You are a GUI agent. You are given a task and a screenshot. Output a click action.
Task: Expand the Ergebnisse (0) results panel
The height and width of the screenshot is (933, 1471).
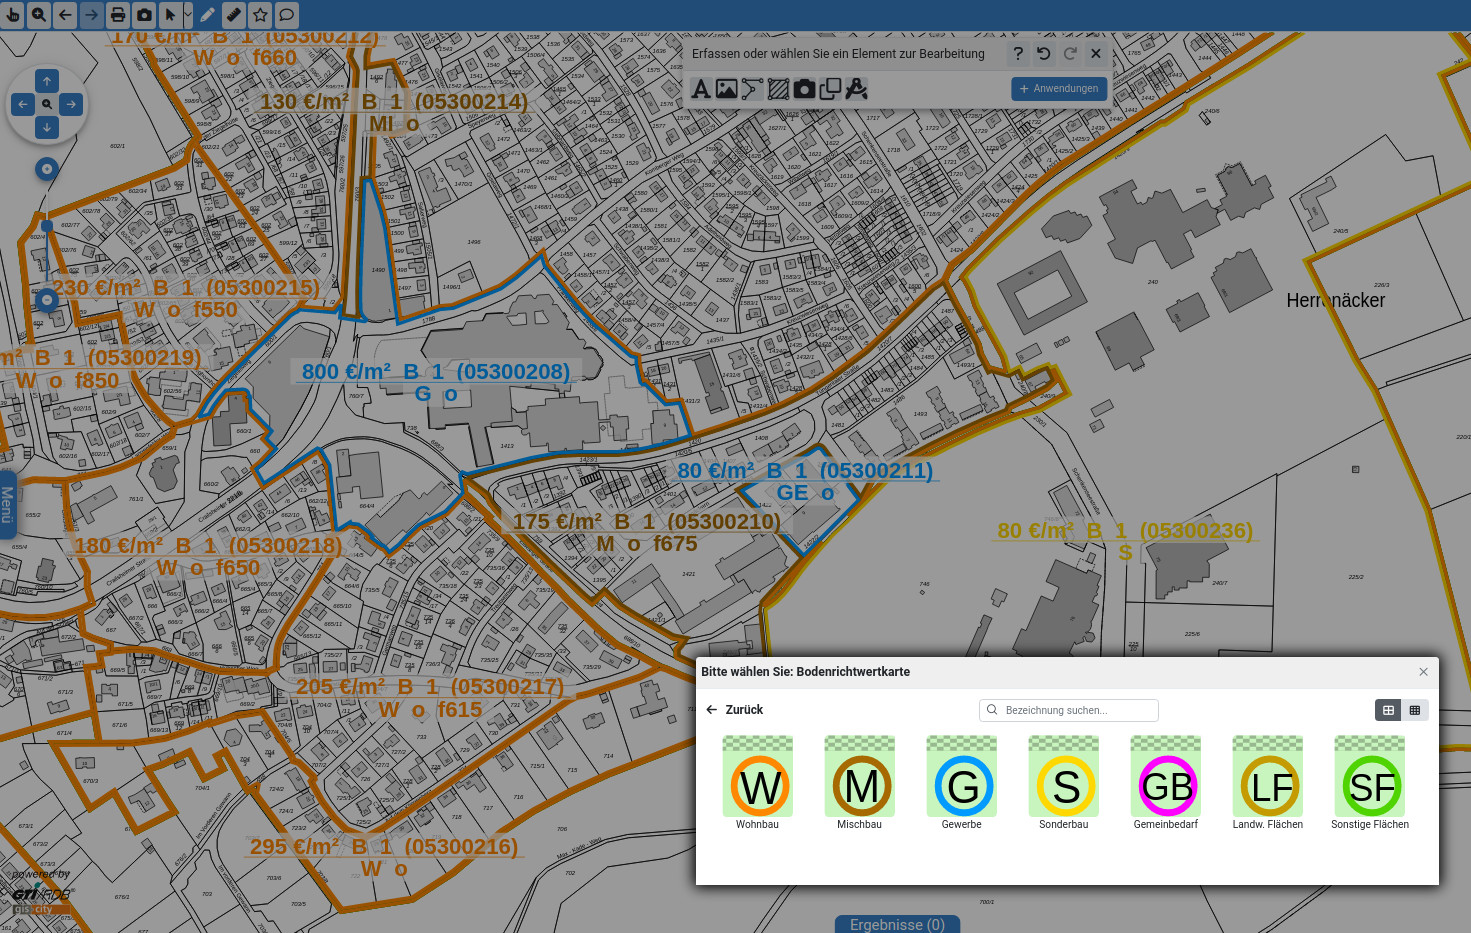click(897, 924)
